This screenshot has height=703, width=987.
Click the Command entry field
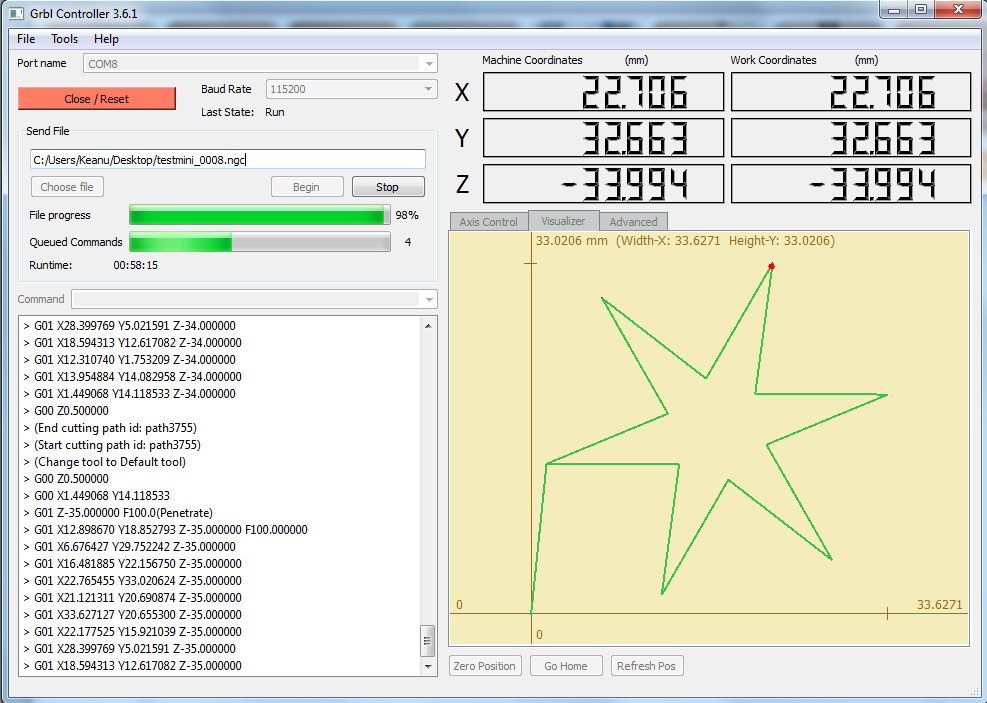(247, 300)
